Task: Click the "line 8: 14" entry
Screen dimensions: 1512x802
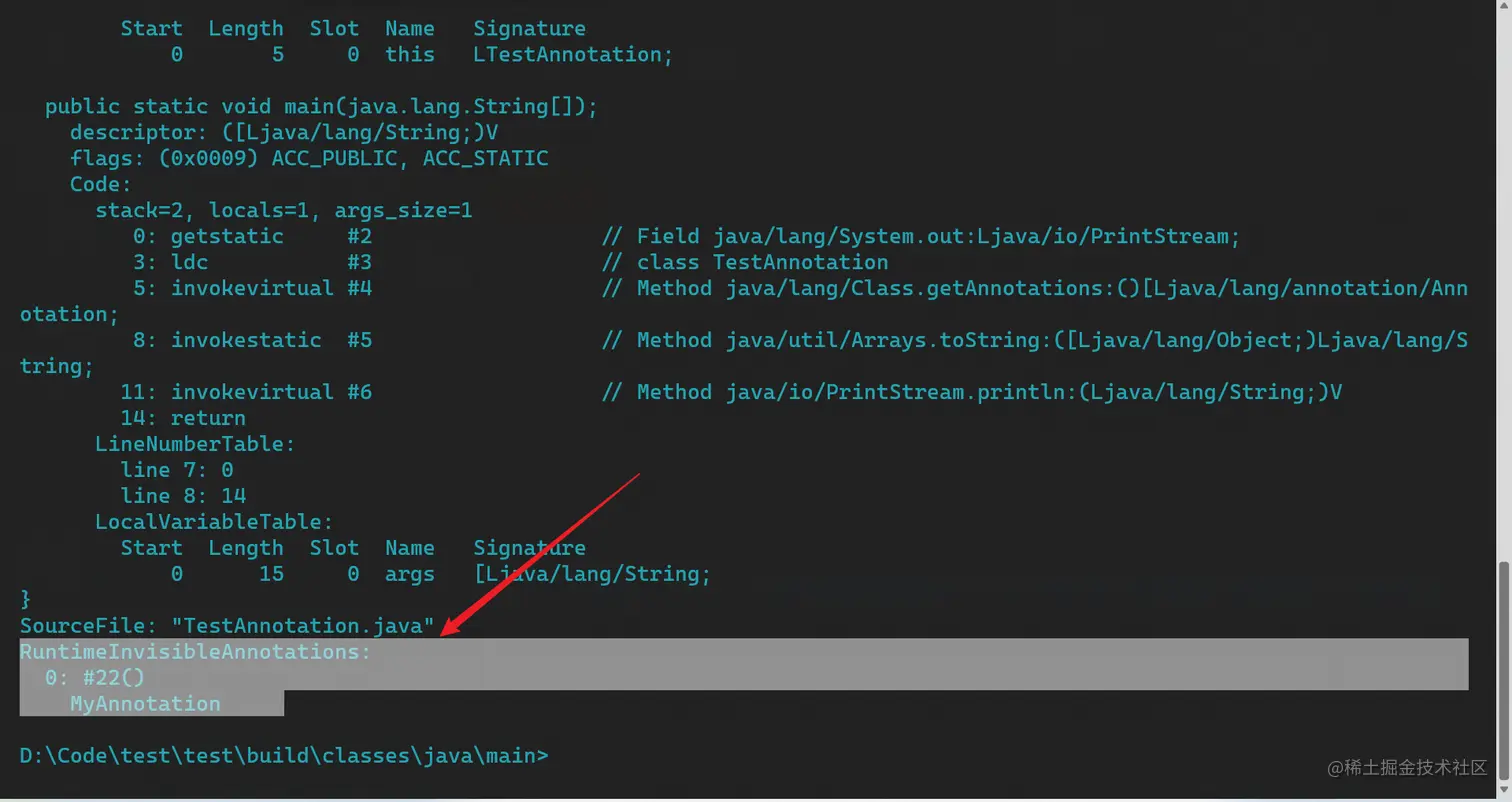Action: [x=183, y=496]
